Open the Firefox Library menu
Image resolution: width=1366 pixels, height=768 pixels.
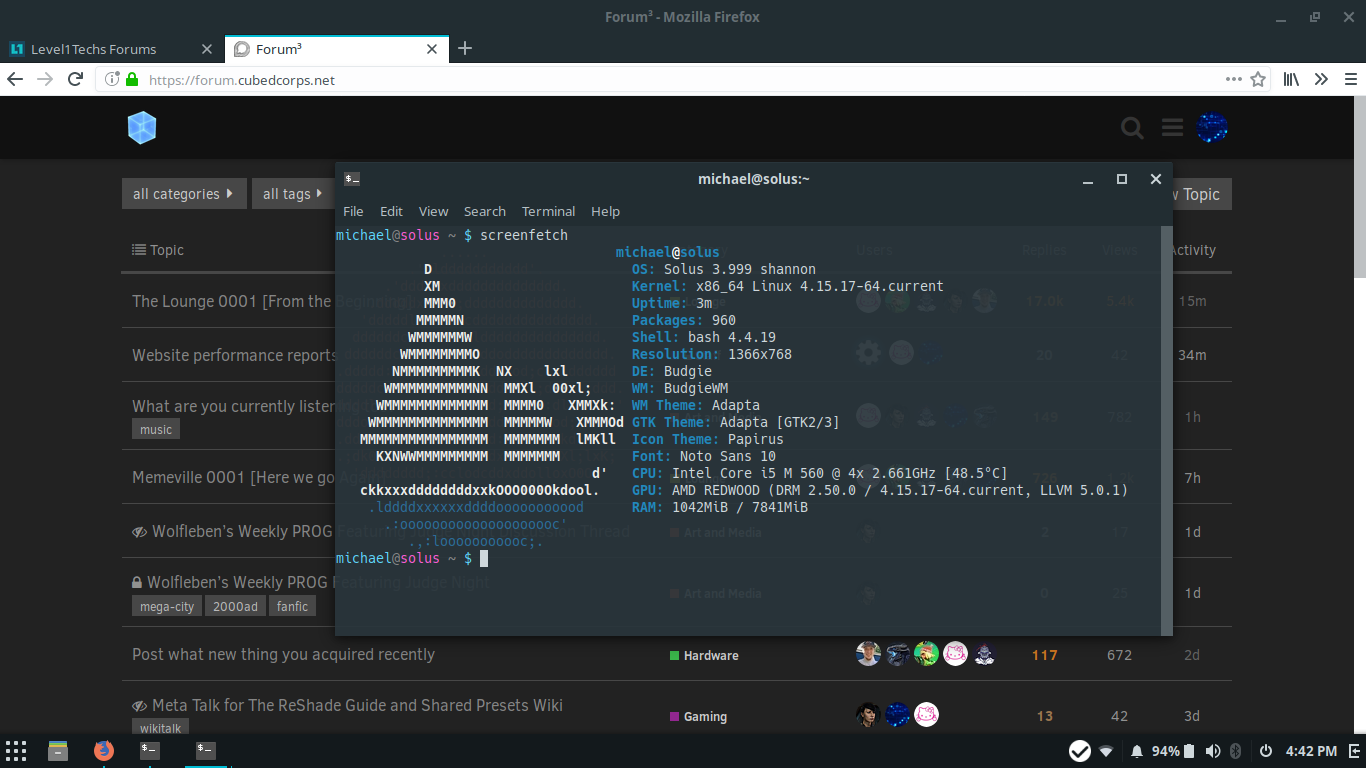click(x=1291, y=79)
